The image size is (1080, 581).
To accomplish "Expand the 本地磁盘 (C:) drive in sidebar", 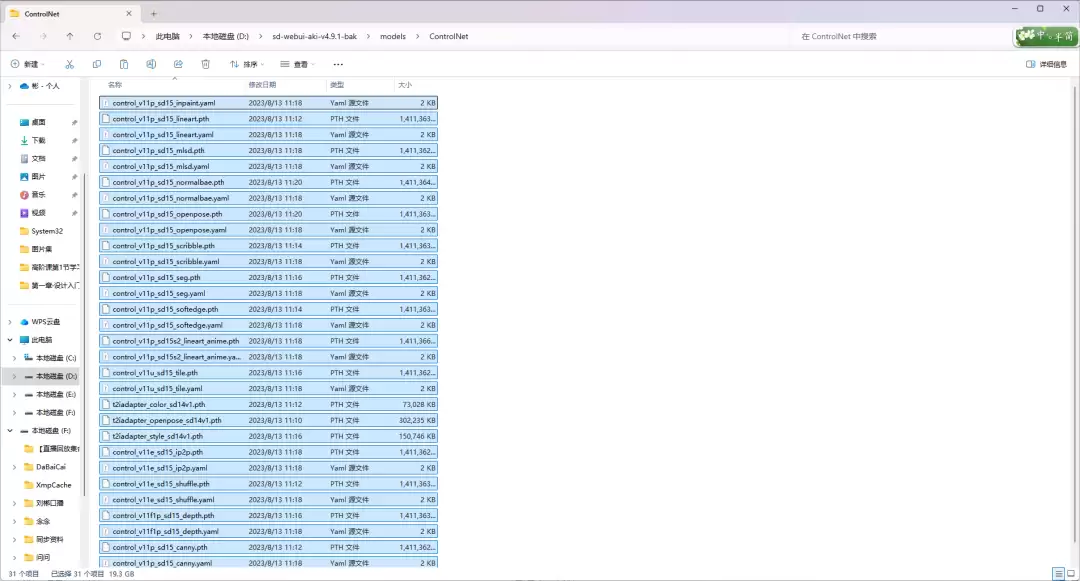I will click(x=16, y=357).
